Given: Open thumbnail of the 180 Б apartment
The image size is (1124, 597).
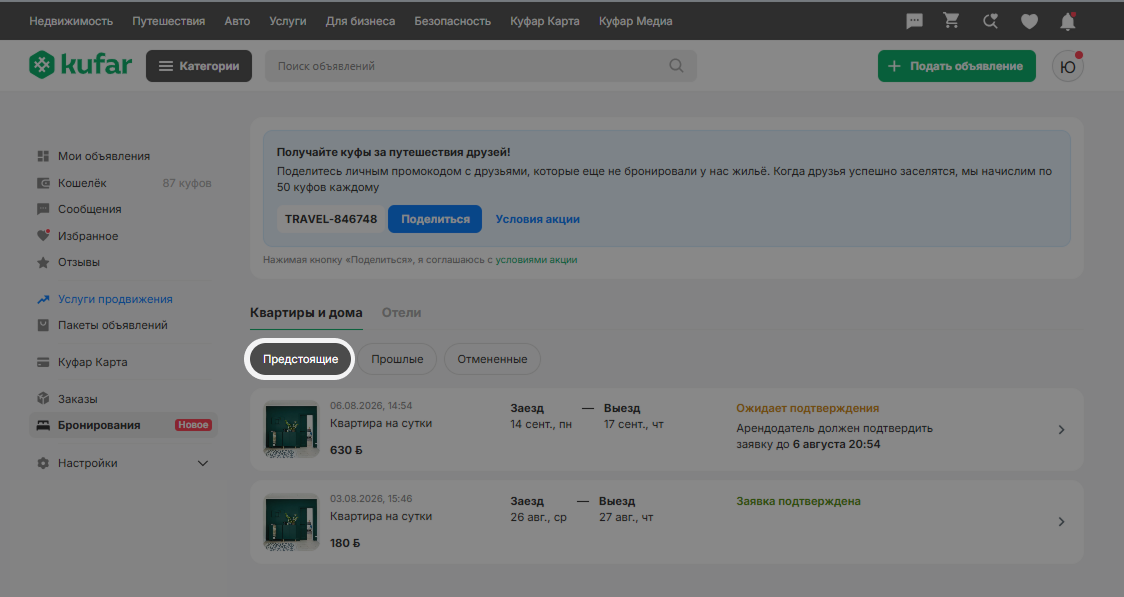Looking at the screenshot, I should [x=291, y=522].
